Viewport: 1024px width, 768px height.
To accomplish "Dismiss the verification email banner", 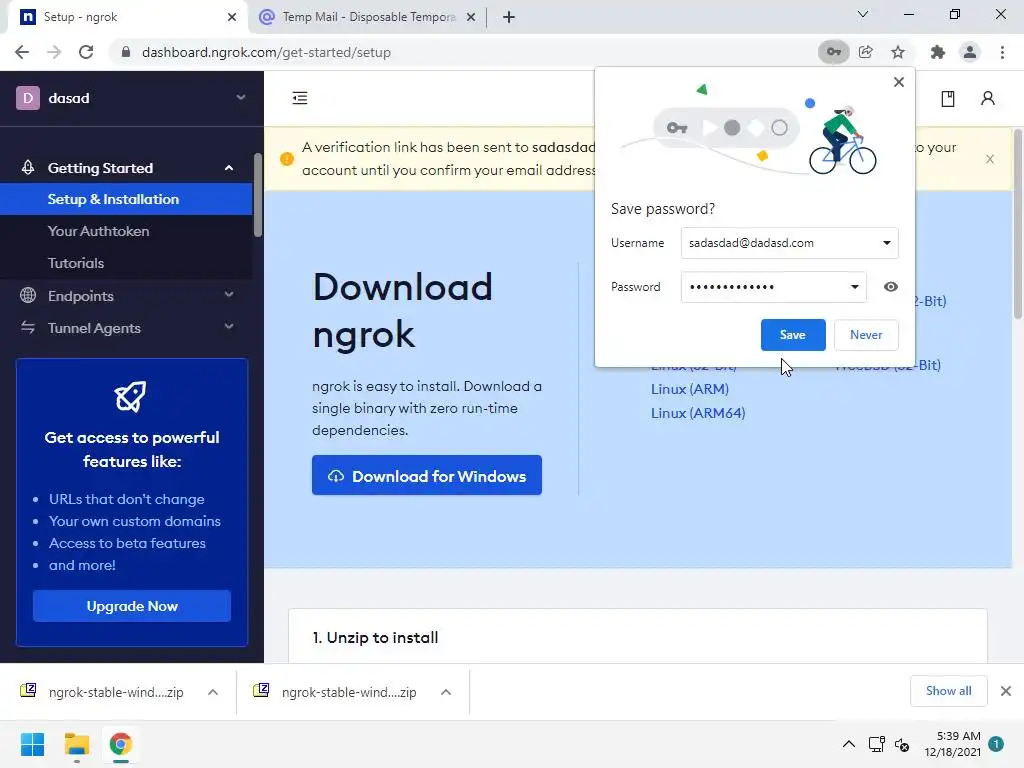I will pos(990,159).
